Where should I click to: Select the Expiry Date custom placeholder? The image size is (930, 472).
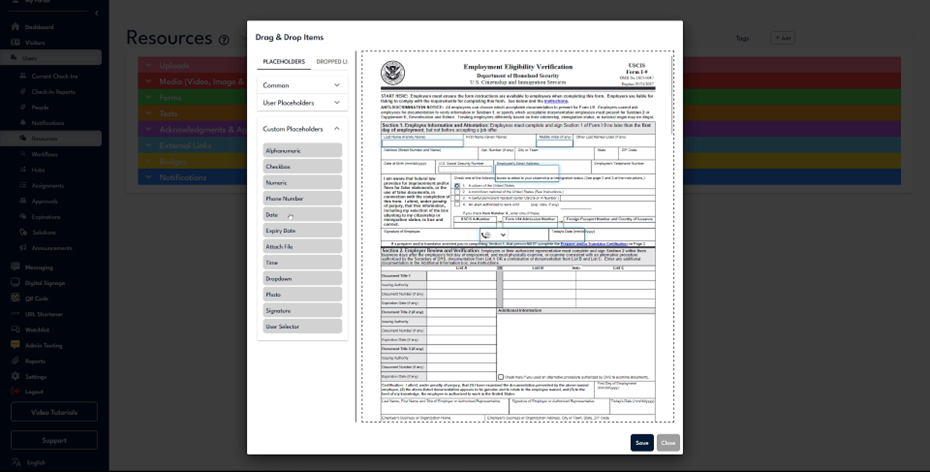coord(302,231)
